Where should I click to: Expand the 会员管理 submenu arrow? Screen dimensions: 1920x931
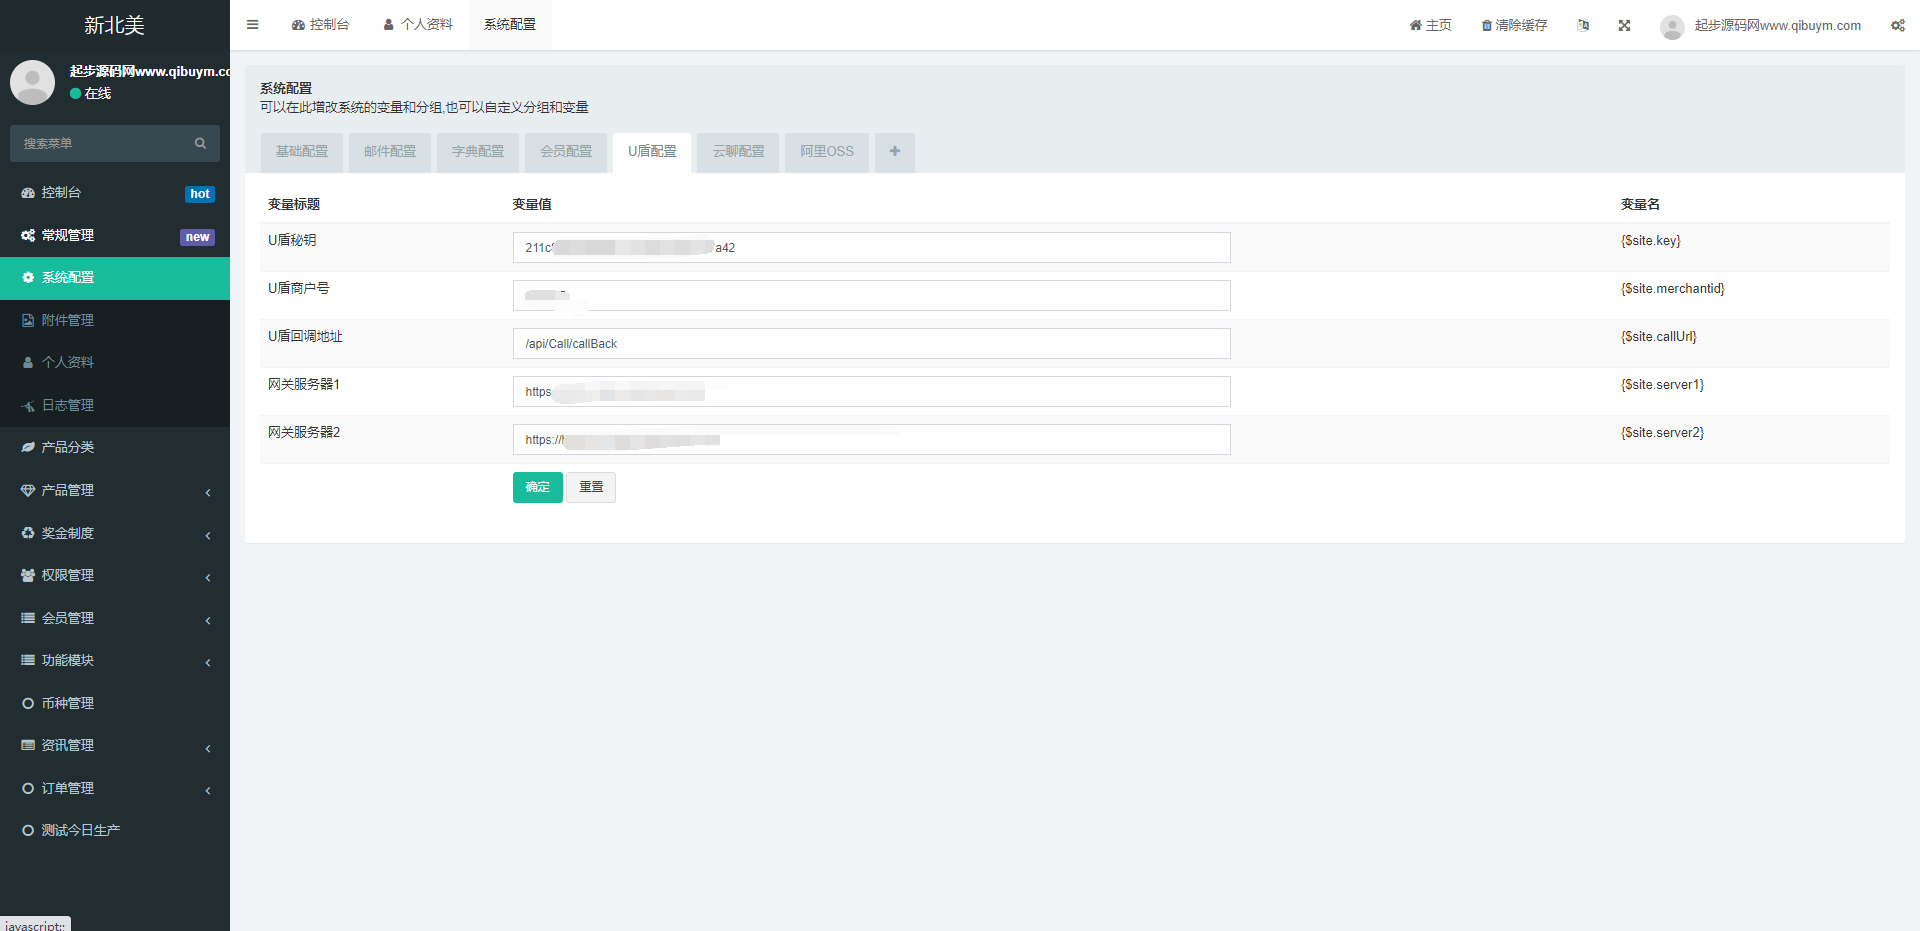(x=208, y=620)
